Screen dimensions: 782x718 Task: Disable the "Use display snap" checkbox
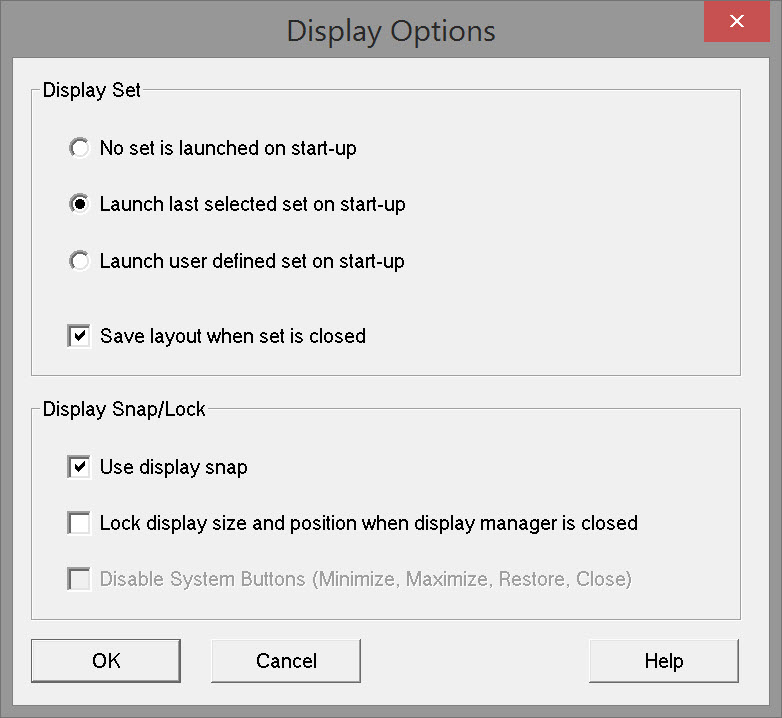click(79, 467)
